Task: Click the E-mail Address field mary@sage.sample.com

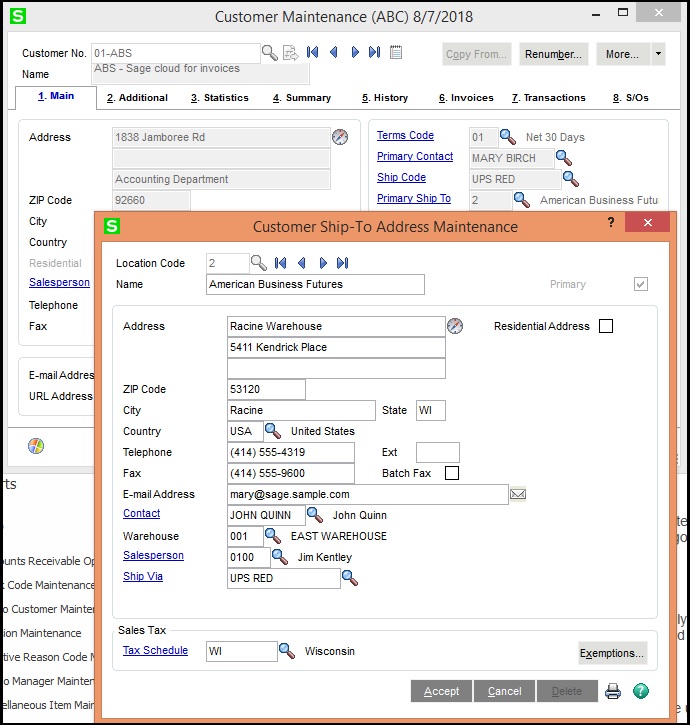Action: click(x=368, y=494)
